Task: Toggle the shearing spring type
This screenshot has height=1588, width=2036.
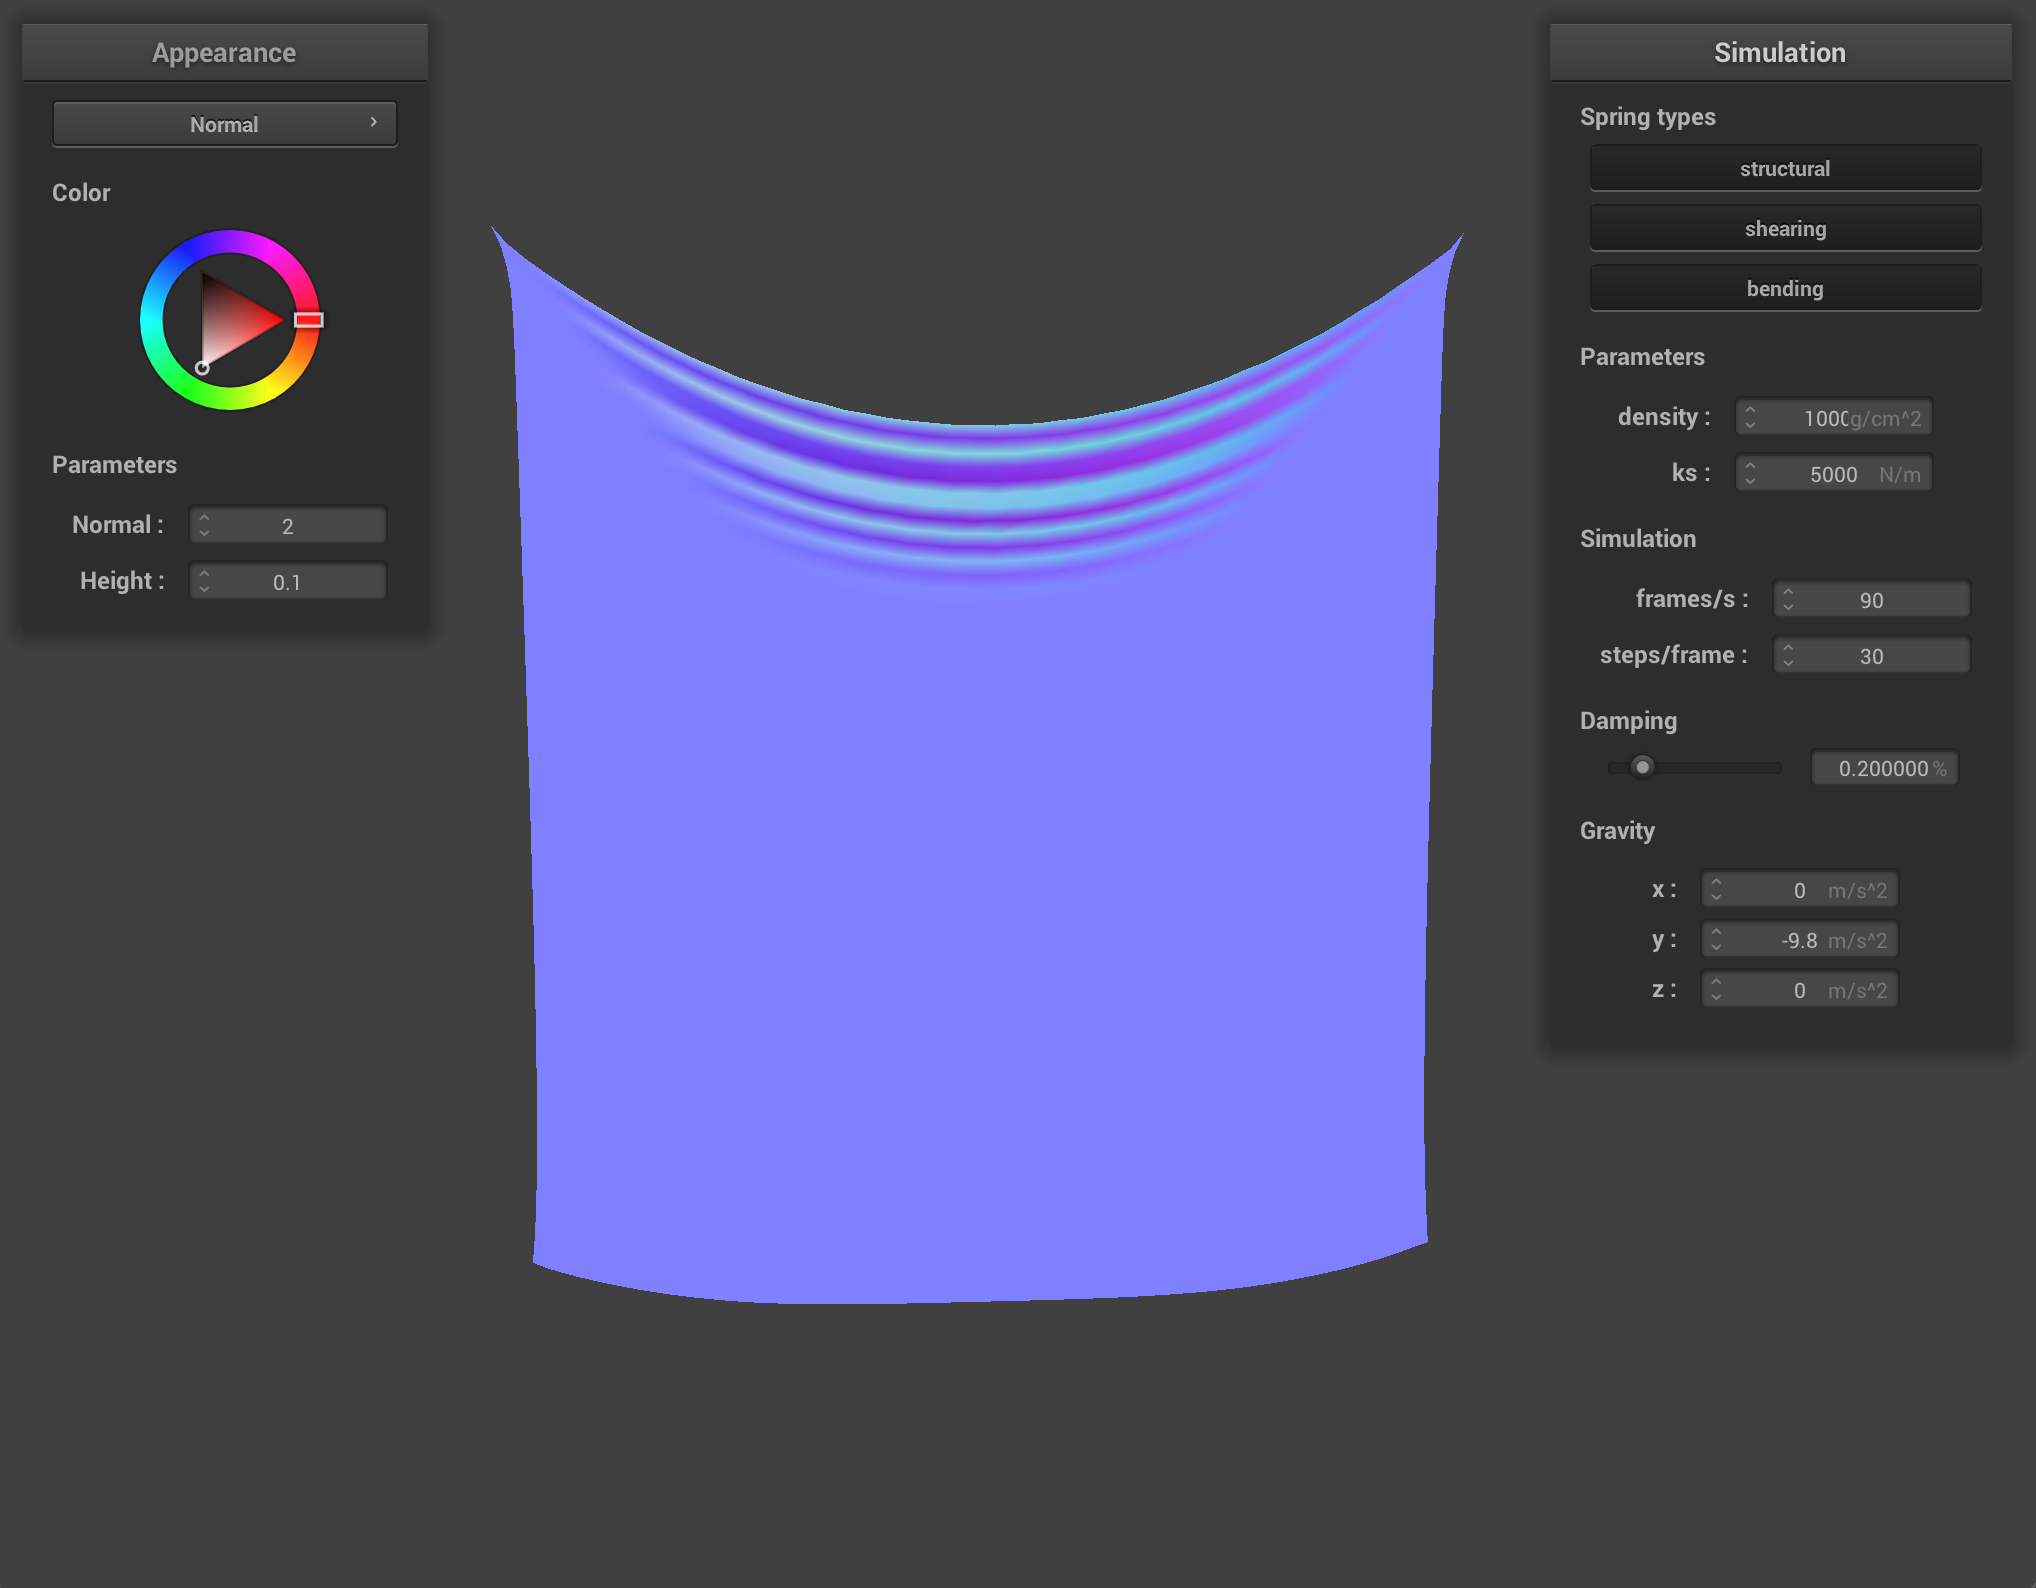Action: 1785,228
